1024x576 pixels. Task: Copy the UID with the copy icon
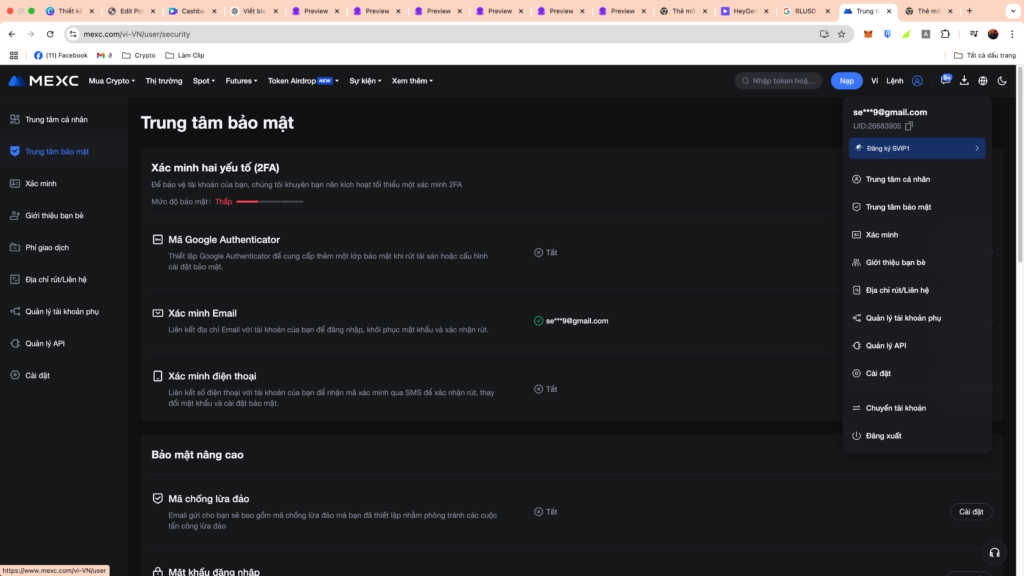pos(909,126)
